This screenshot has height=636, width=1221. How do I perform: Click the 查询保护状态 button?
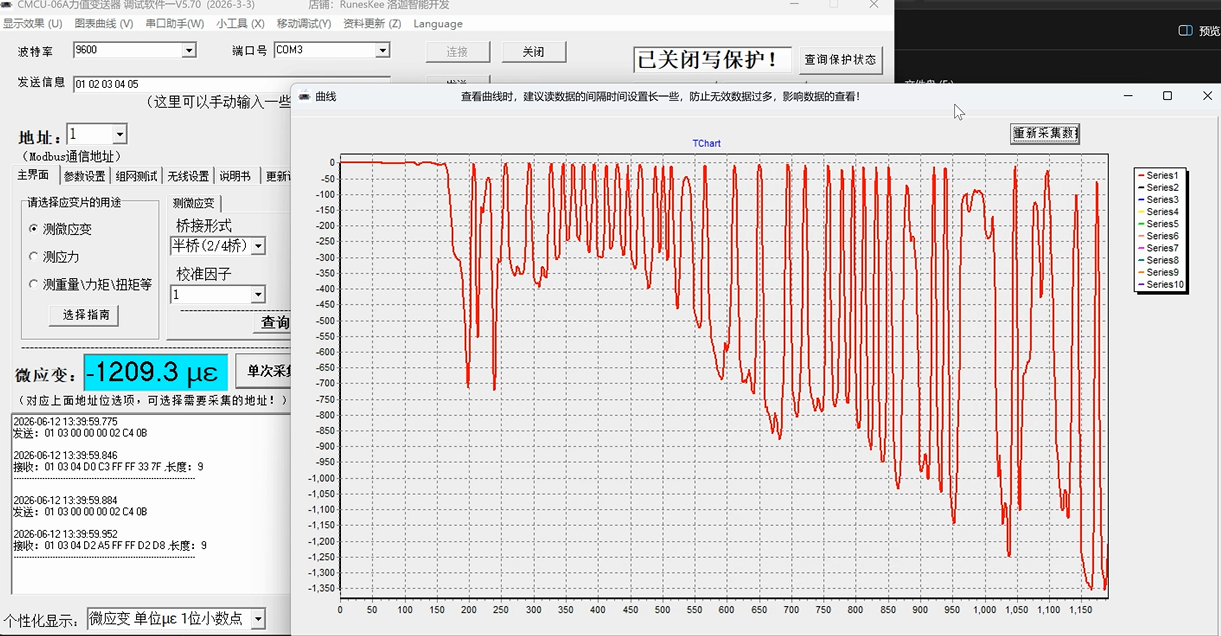click(x=841, y=61)
